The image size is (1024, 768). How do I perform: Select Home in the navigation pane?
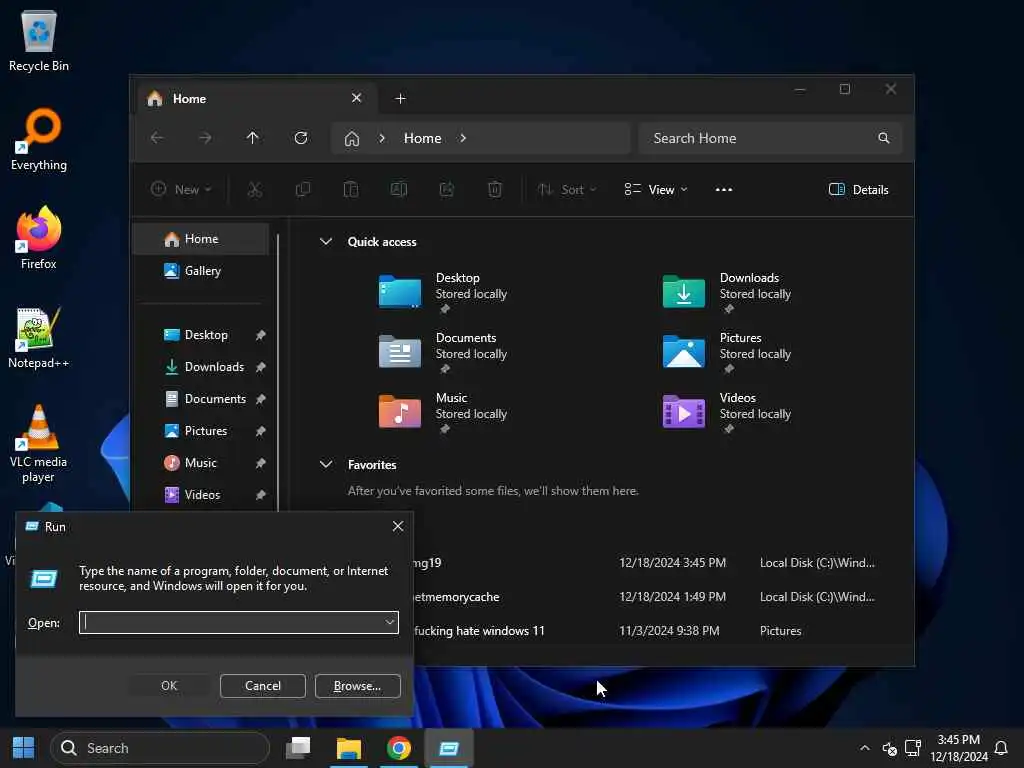200,239
